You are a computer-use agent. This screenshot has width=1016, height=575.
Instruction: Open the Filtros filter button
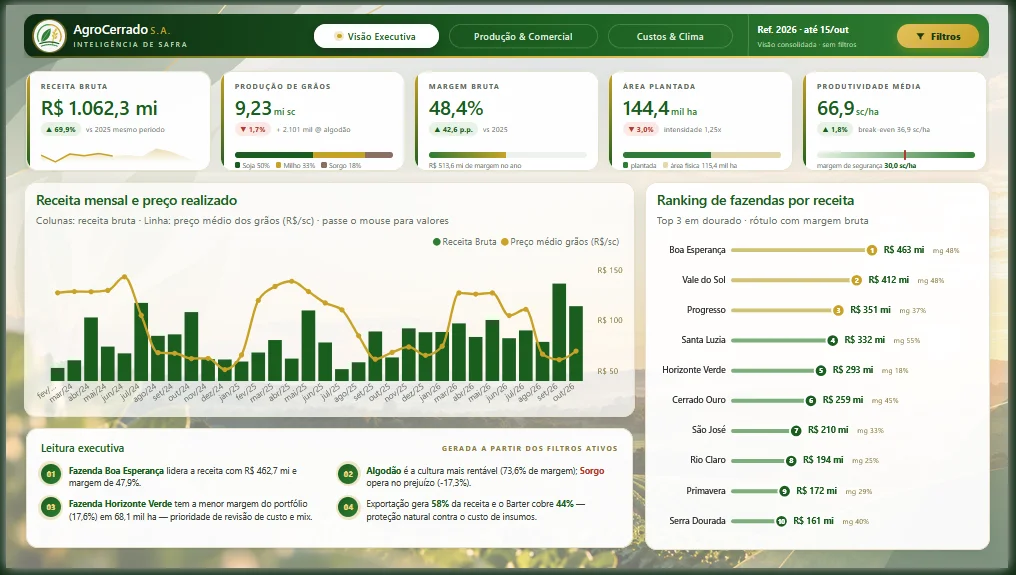coord(938,36)
